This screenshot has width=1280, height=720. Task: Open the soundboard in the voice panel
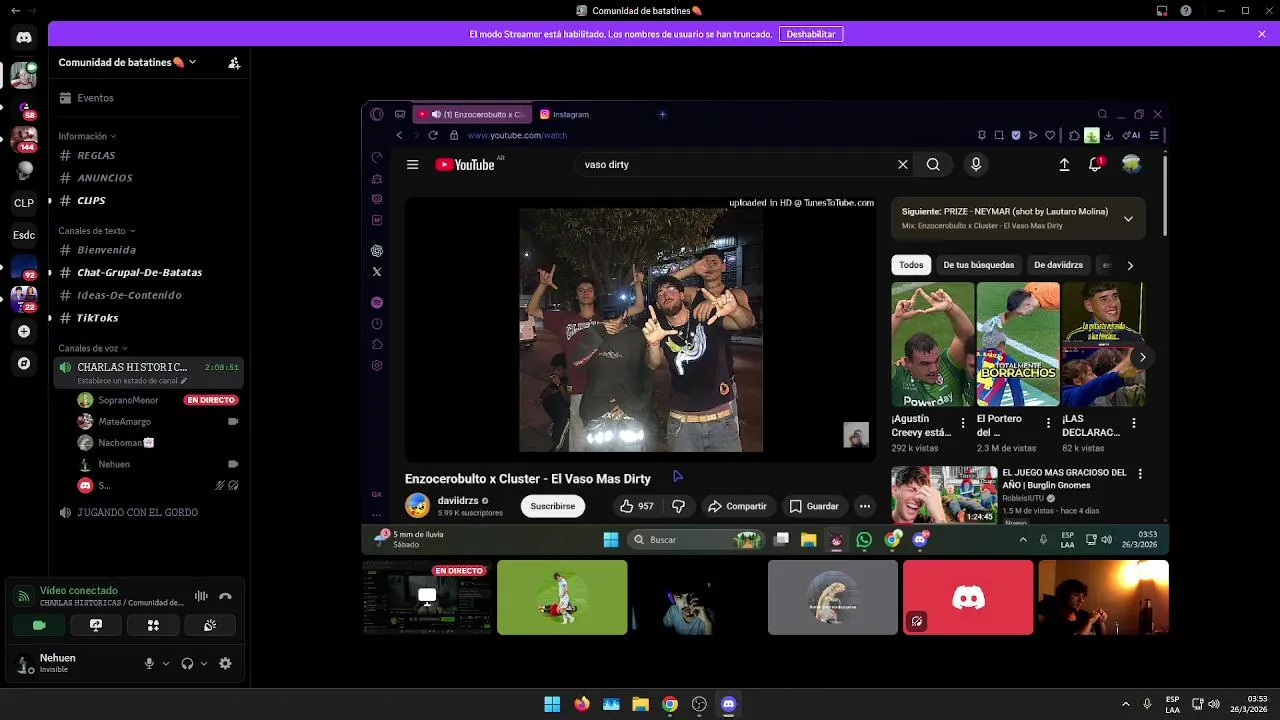pyautogui.click(x=210, y=625)
